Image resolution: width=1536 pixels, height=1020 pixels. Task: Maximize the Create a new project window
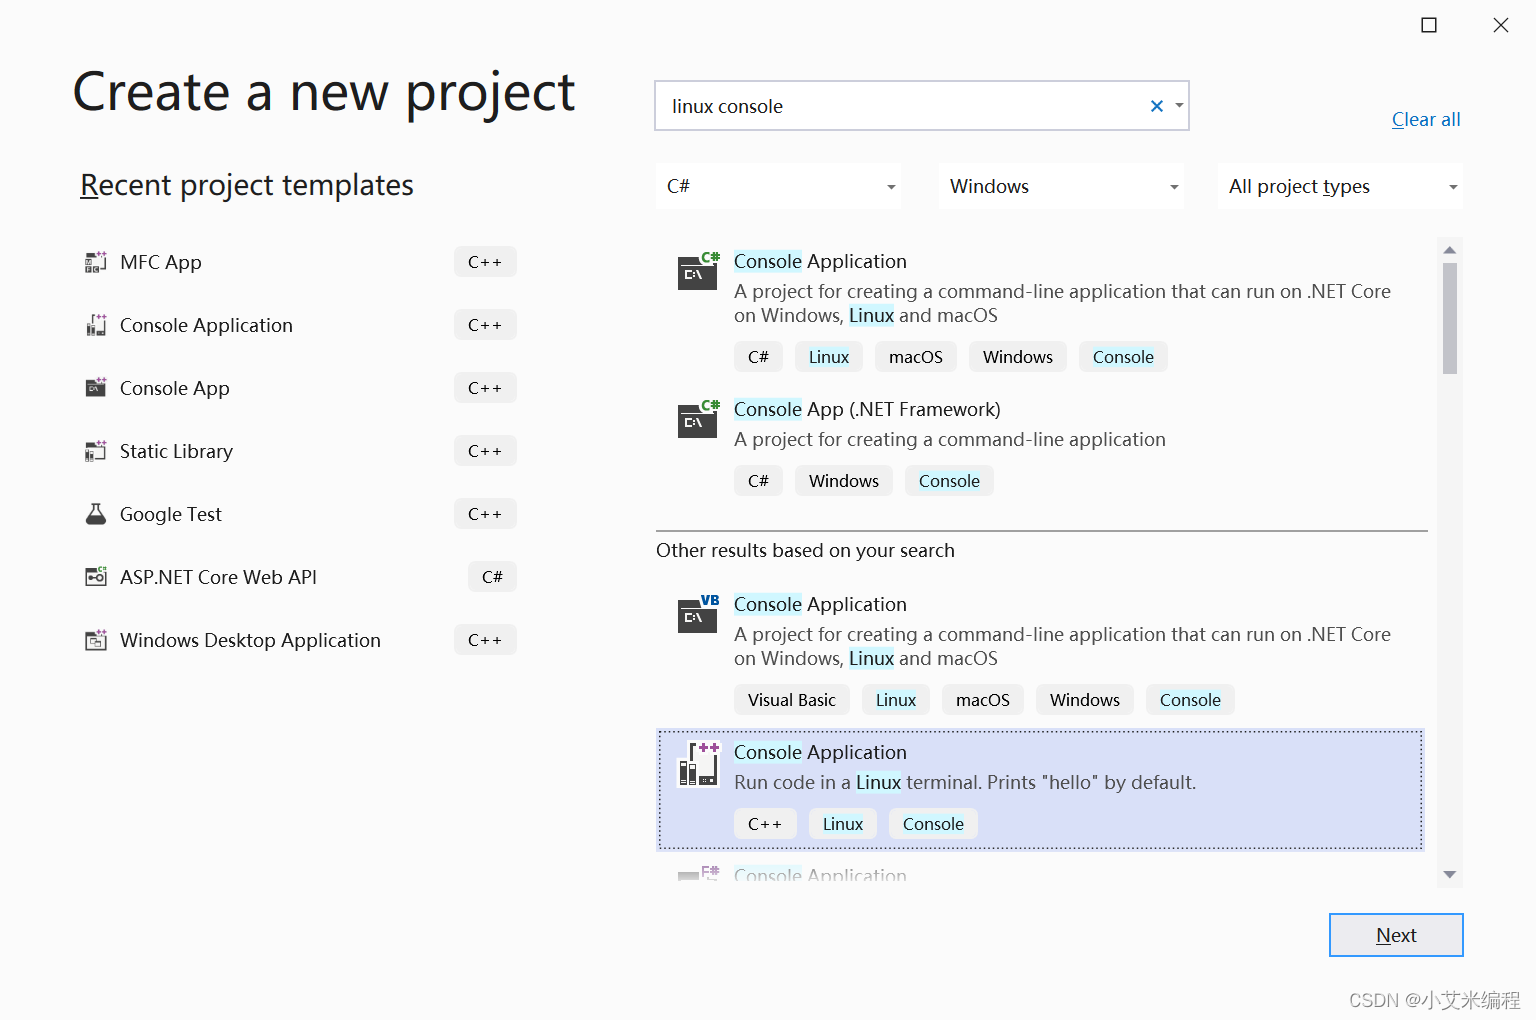pyautogui.click(x=1429, y=25)
